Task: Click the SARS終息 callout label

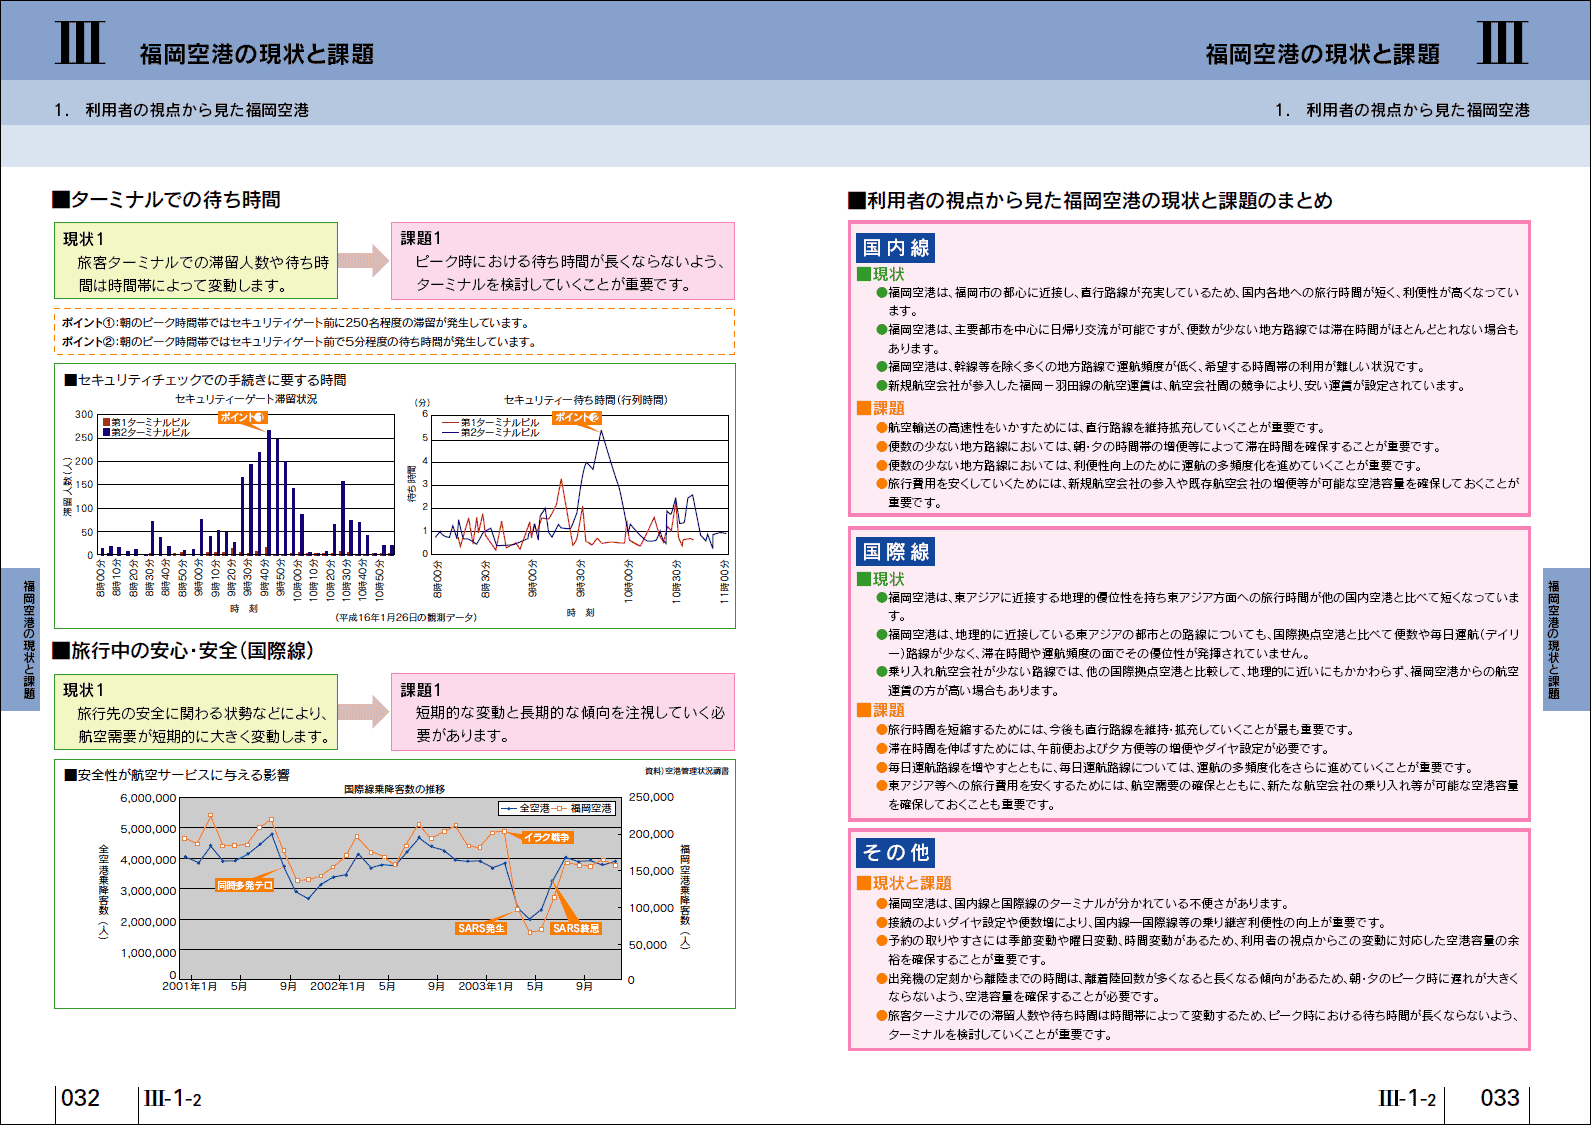Action: pos(576,928)
